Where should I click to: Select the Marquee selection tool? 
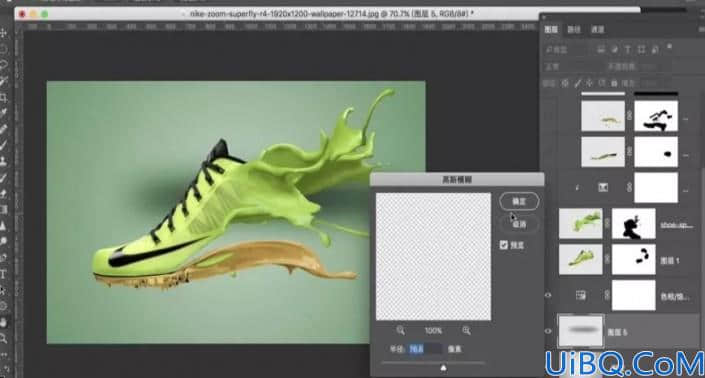point(4,49)
